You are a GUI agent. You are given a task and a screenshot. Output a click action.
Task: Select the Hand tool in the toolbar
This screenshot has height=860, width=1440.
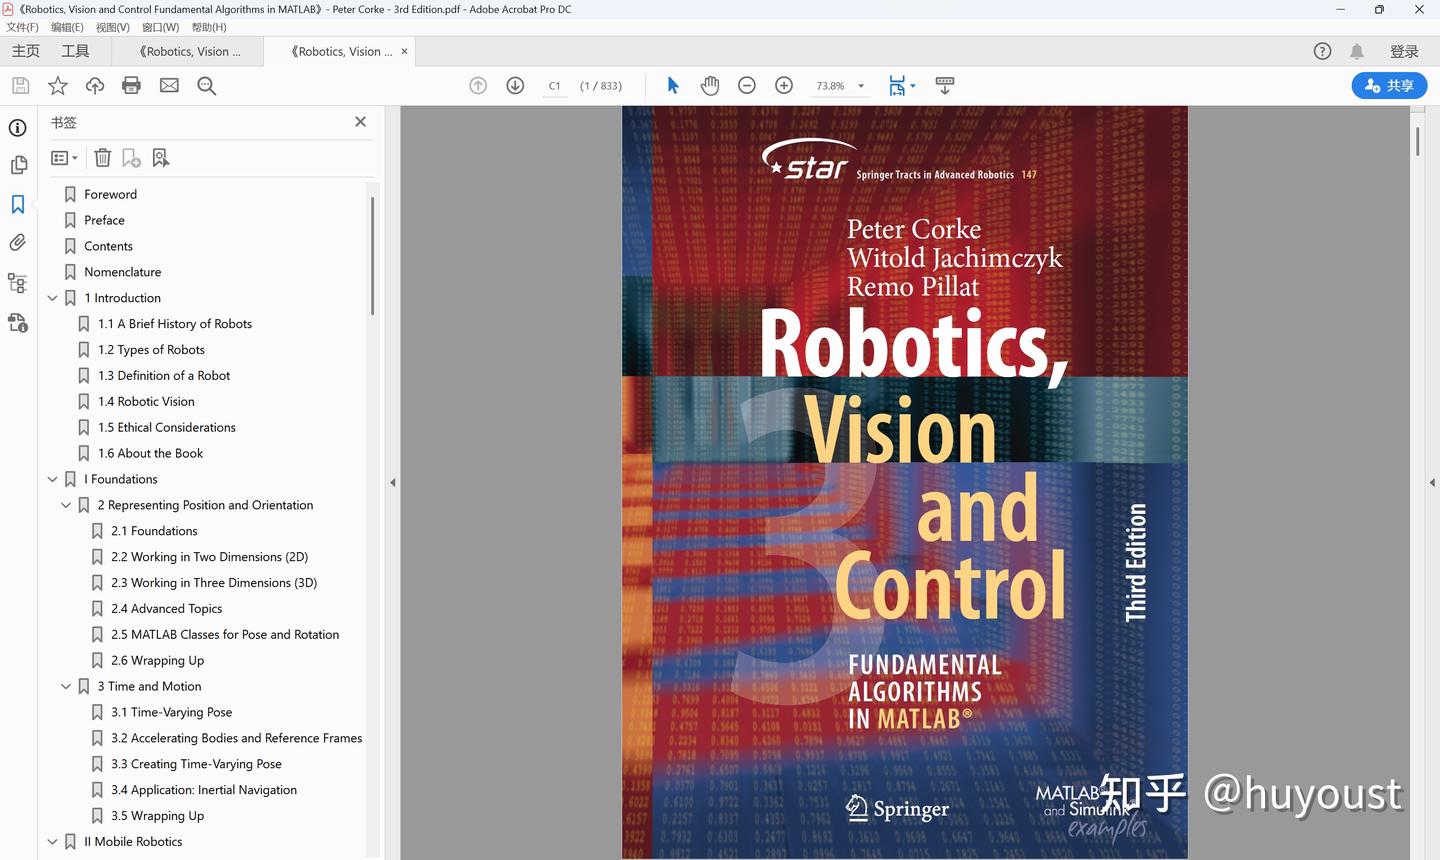710,86
